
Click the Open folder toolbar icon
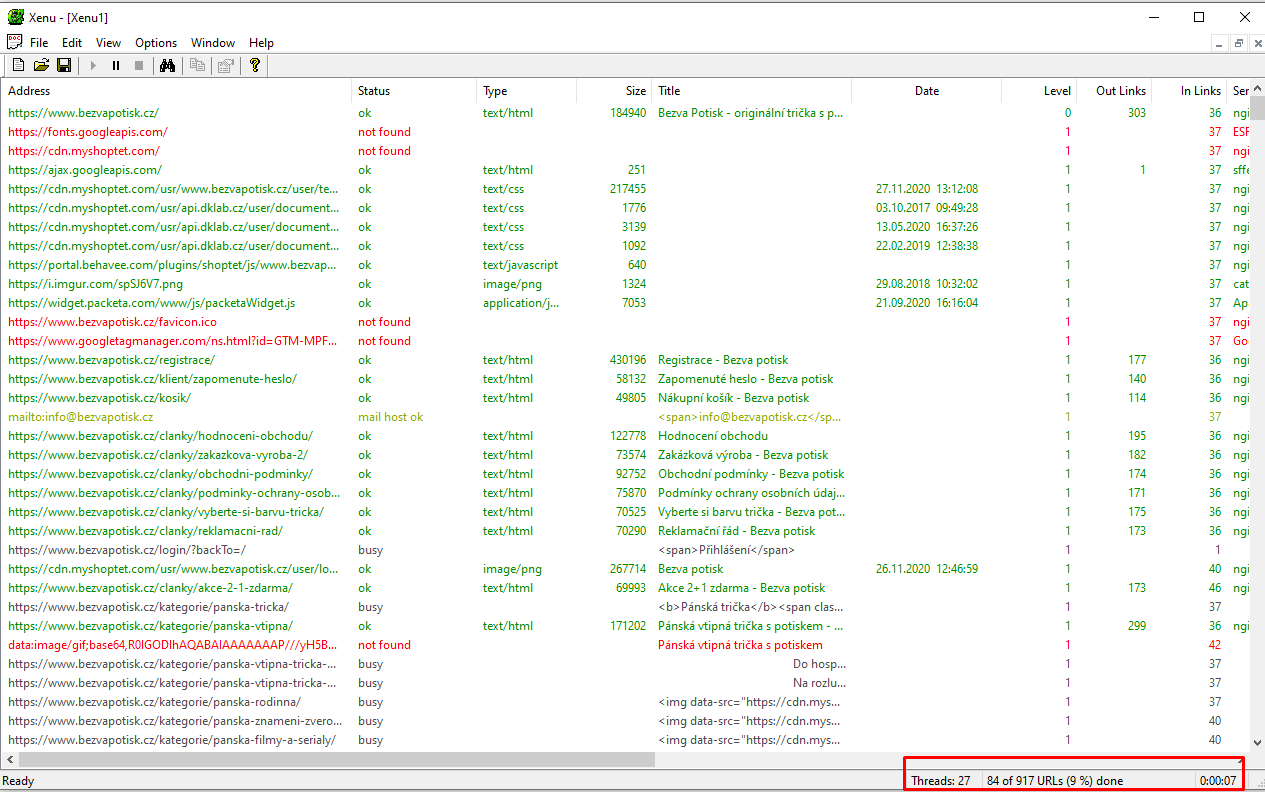[x=41, y=65]
